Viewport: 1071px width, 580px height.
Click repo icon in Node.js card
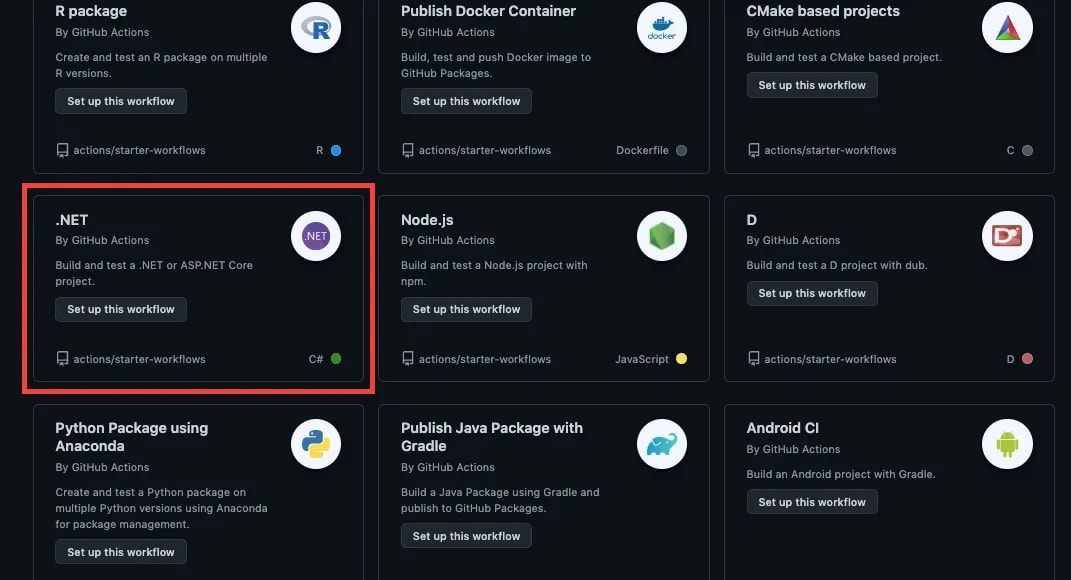(408, 359)
